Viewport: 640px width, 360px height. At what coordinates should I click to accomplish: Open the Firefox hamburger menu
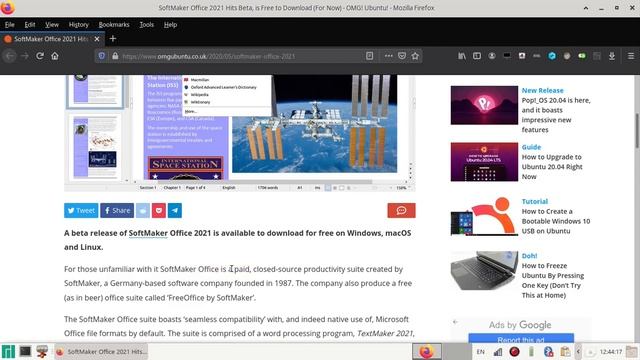click(631, 56)
